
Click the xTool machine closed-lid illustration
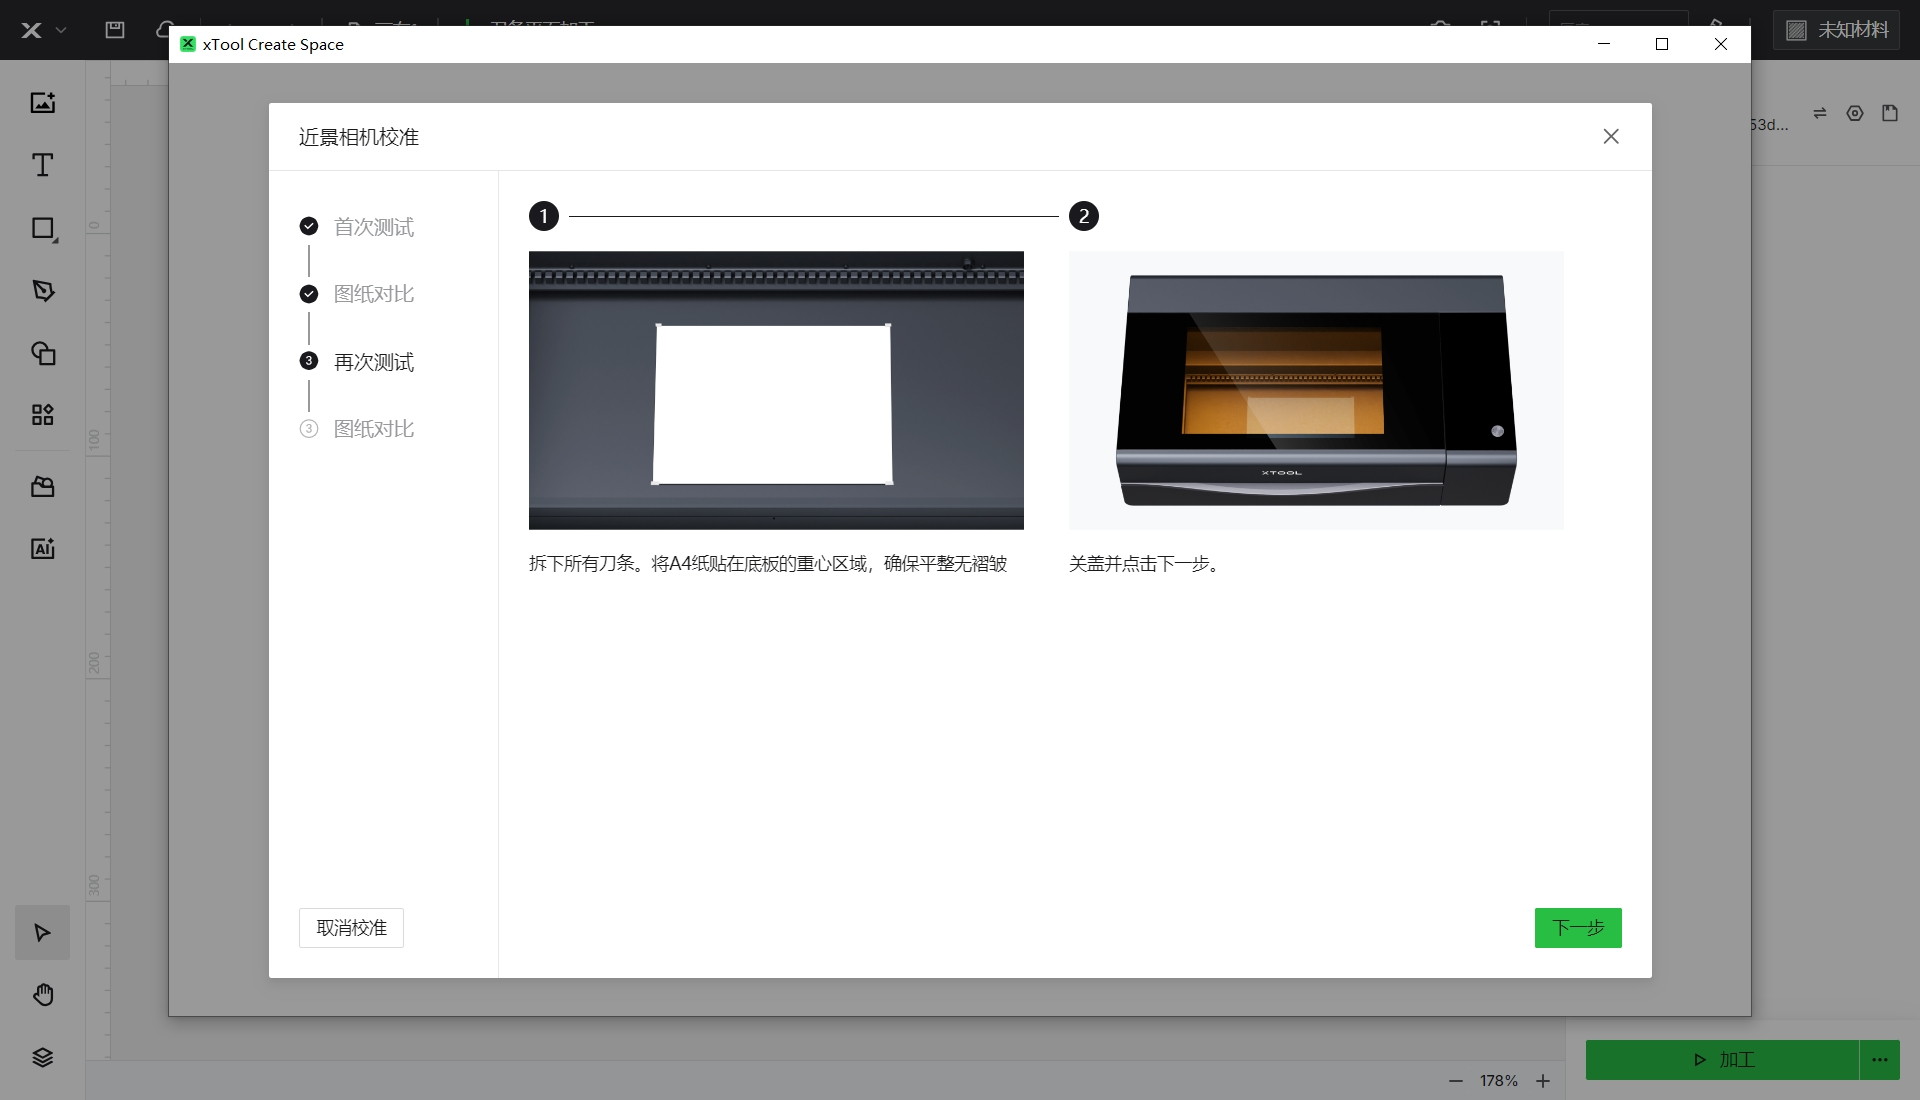(x=1316, y=390)
